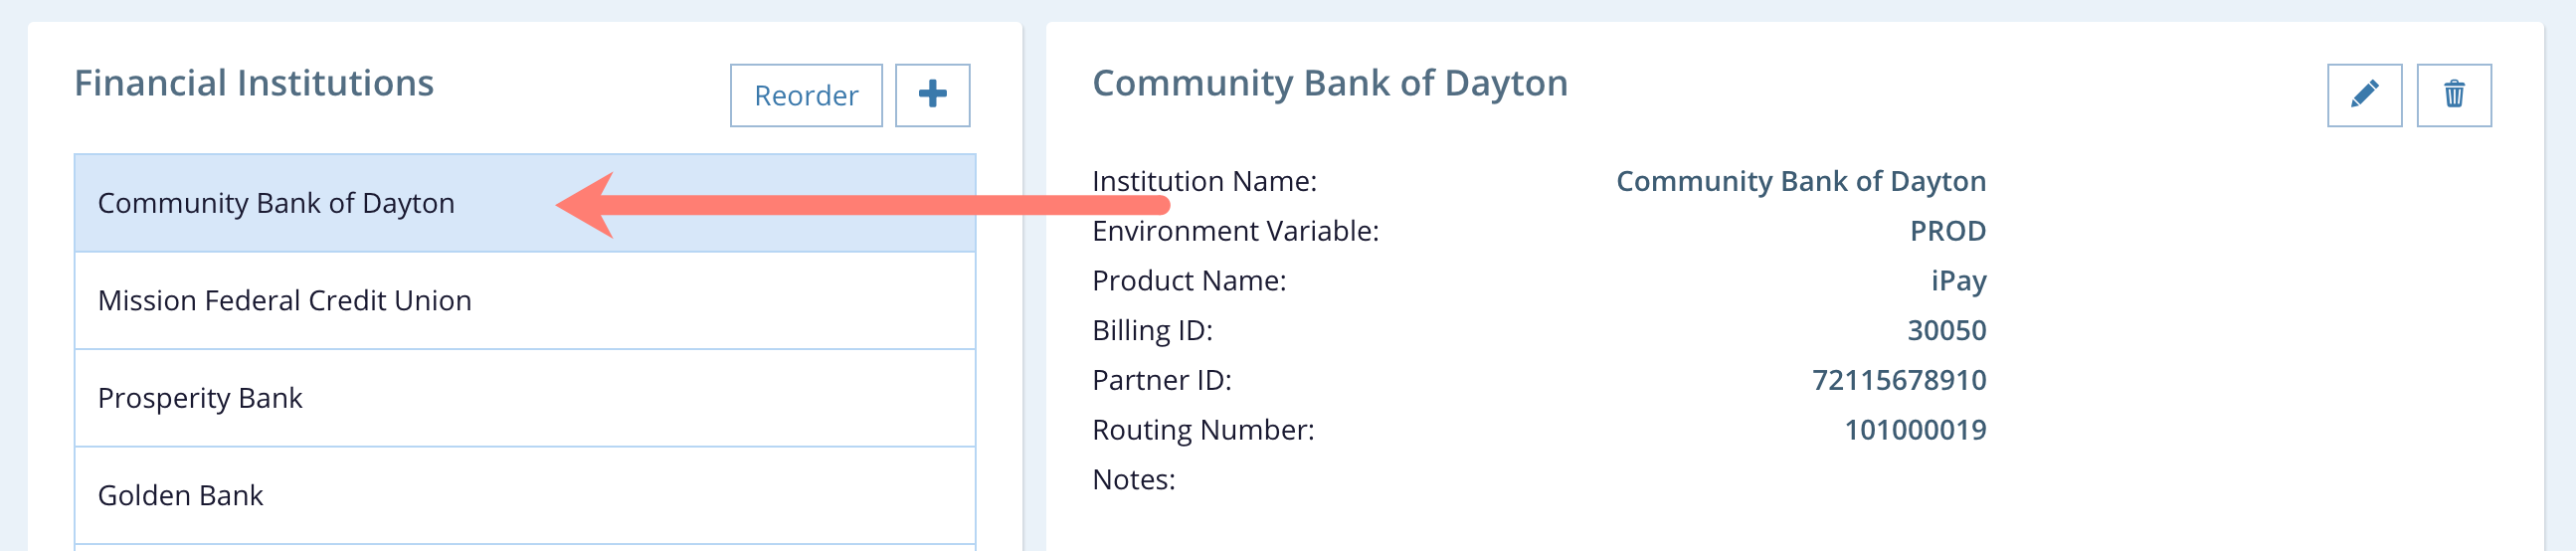This screenshot has height=551, width=2576.
Task: Click the plus icon to add an institution
Action: pos(932,95)
